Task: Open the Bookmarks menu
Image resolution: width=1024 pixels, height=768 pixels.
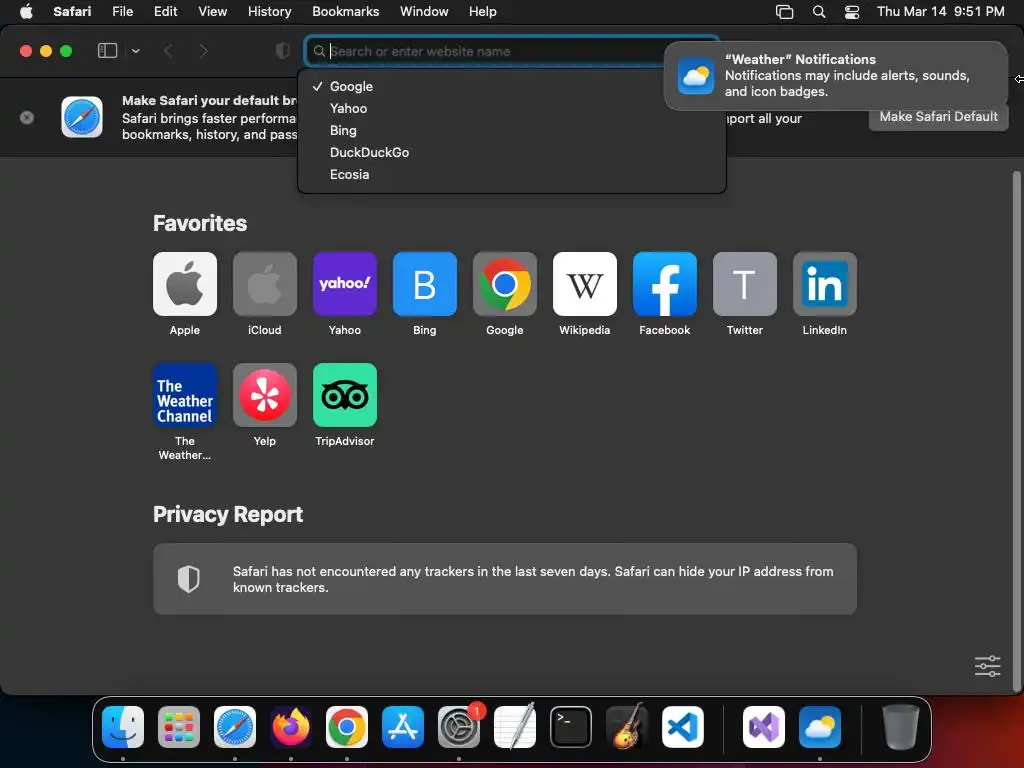Action: pos(345,12)
